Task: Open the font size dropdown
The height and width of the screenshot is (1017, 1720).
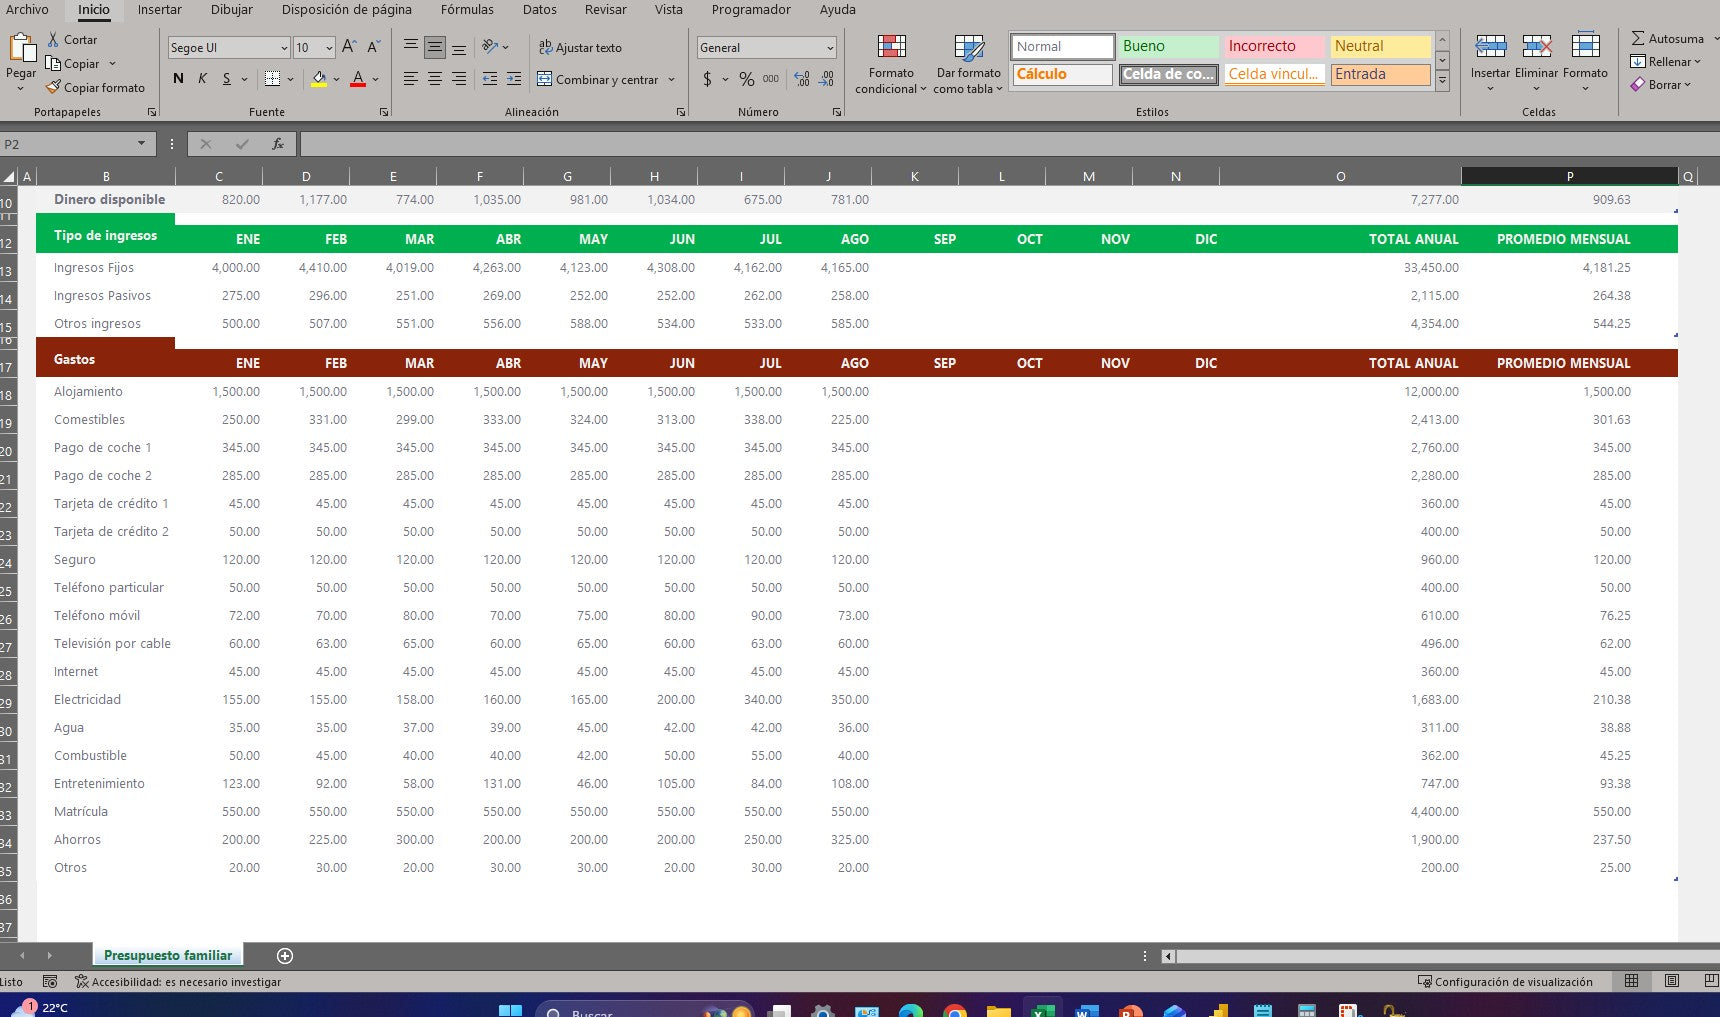Action: tap(329, 48)
